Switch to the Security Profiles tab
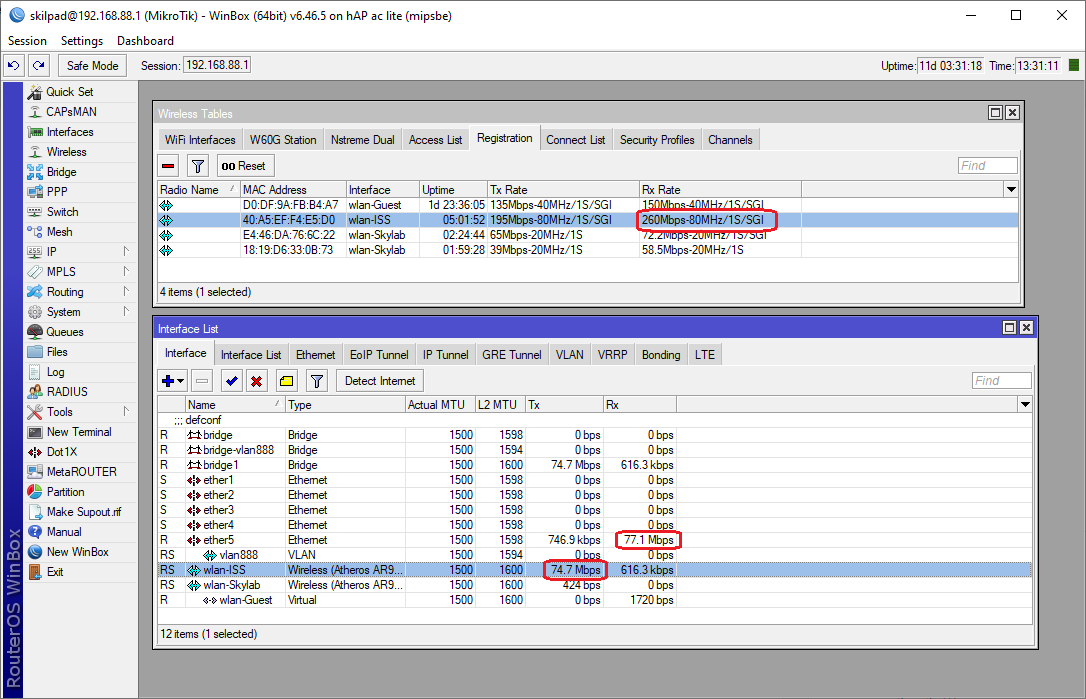Screen dimensions: 1086x699 click(x=657, y=140)
